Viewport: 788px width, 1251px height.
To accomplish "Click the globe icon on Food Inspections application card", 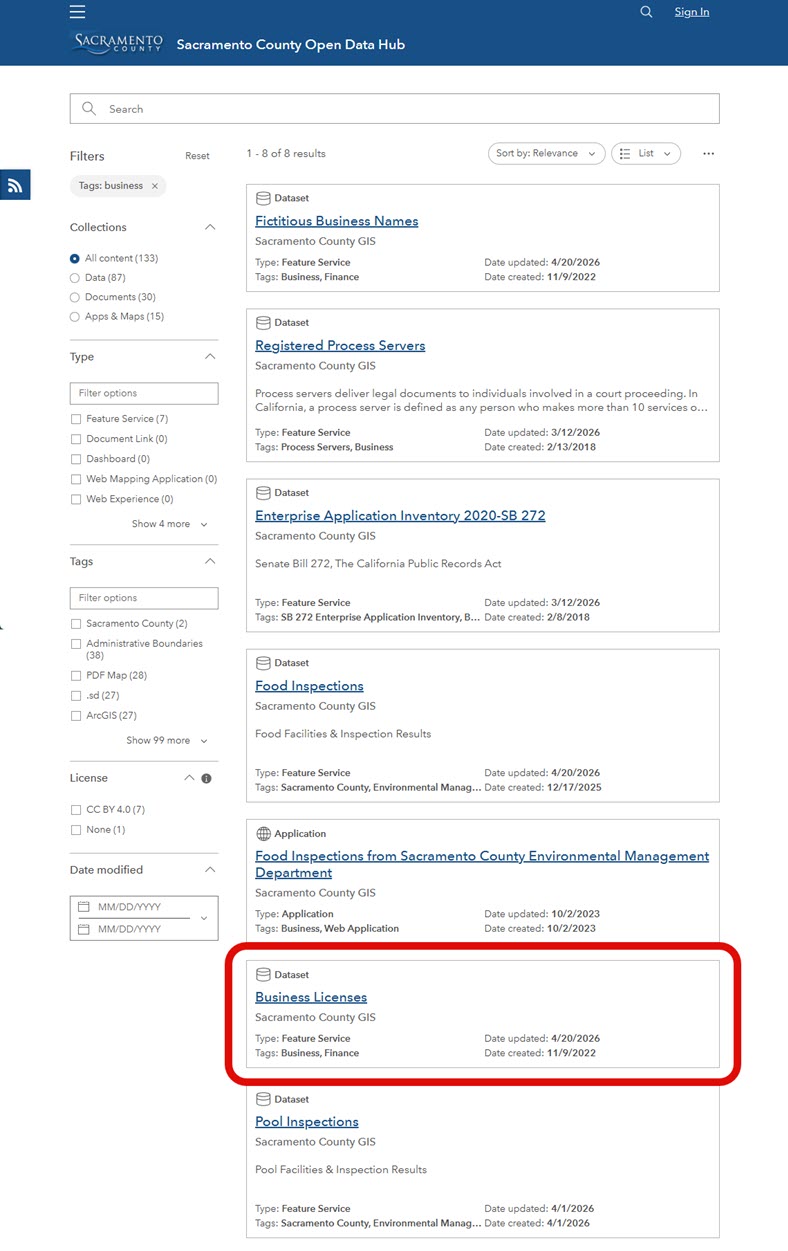I will (x=264, y=834).
